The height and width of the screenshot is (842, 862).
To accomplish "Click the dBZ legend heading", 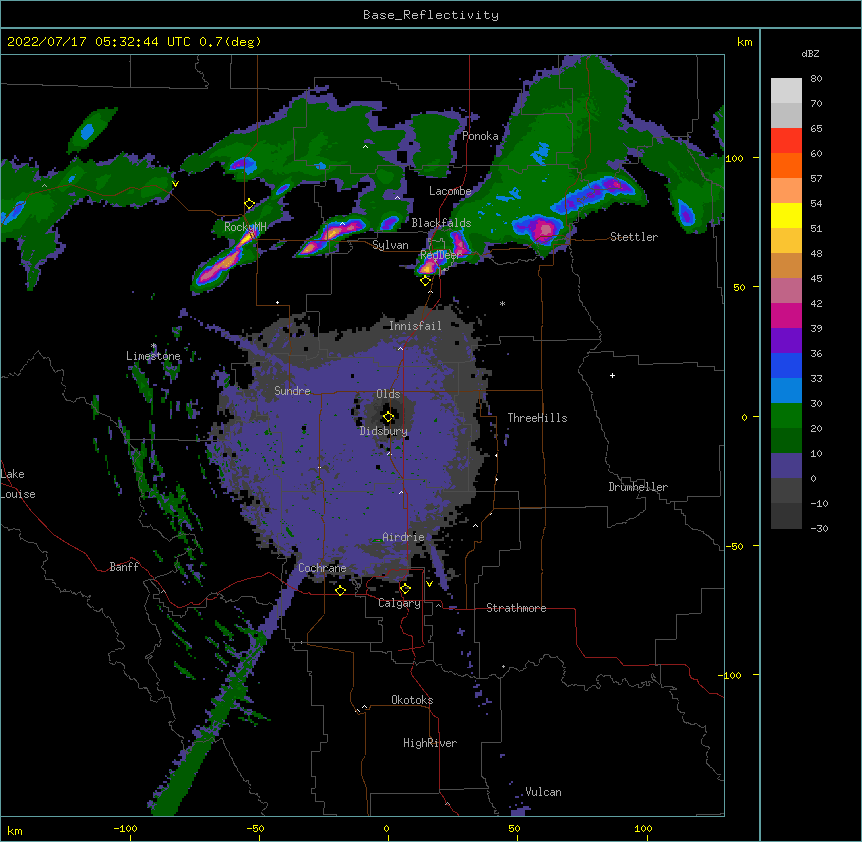I will pyautogui.click(x=810, y=53).
